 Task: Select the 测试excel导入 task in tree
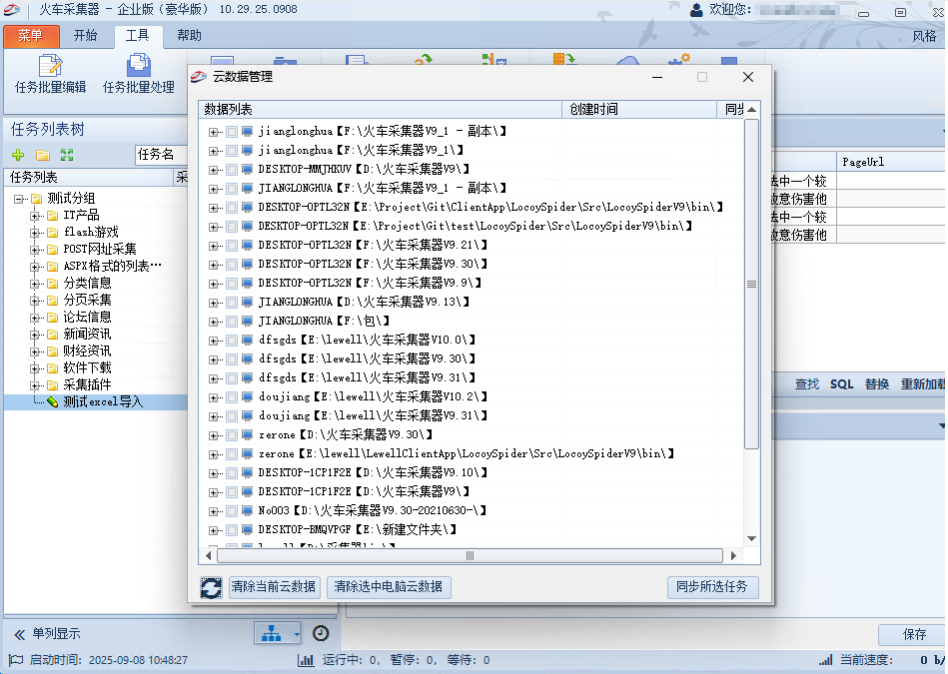click(x=103, y=402)
